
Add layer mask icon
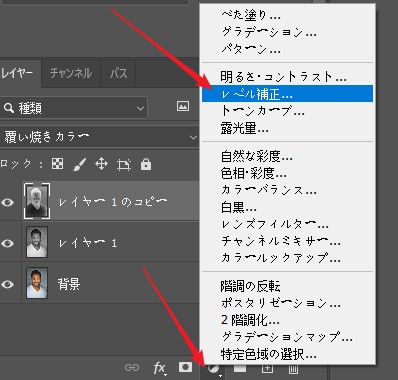pyautogui.click(x=185, y=367)
